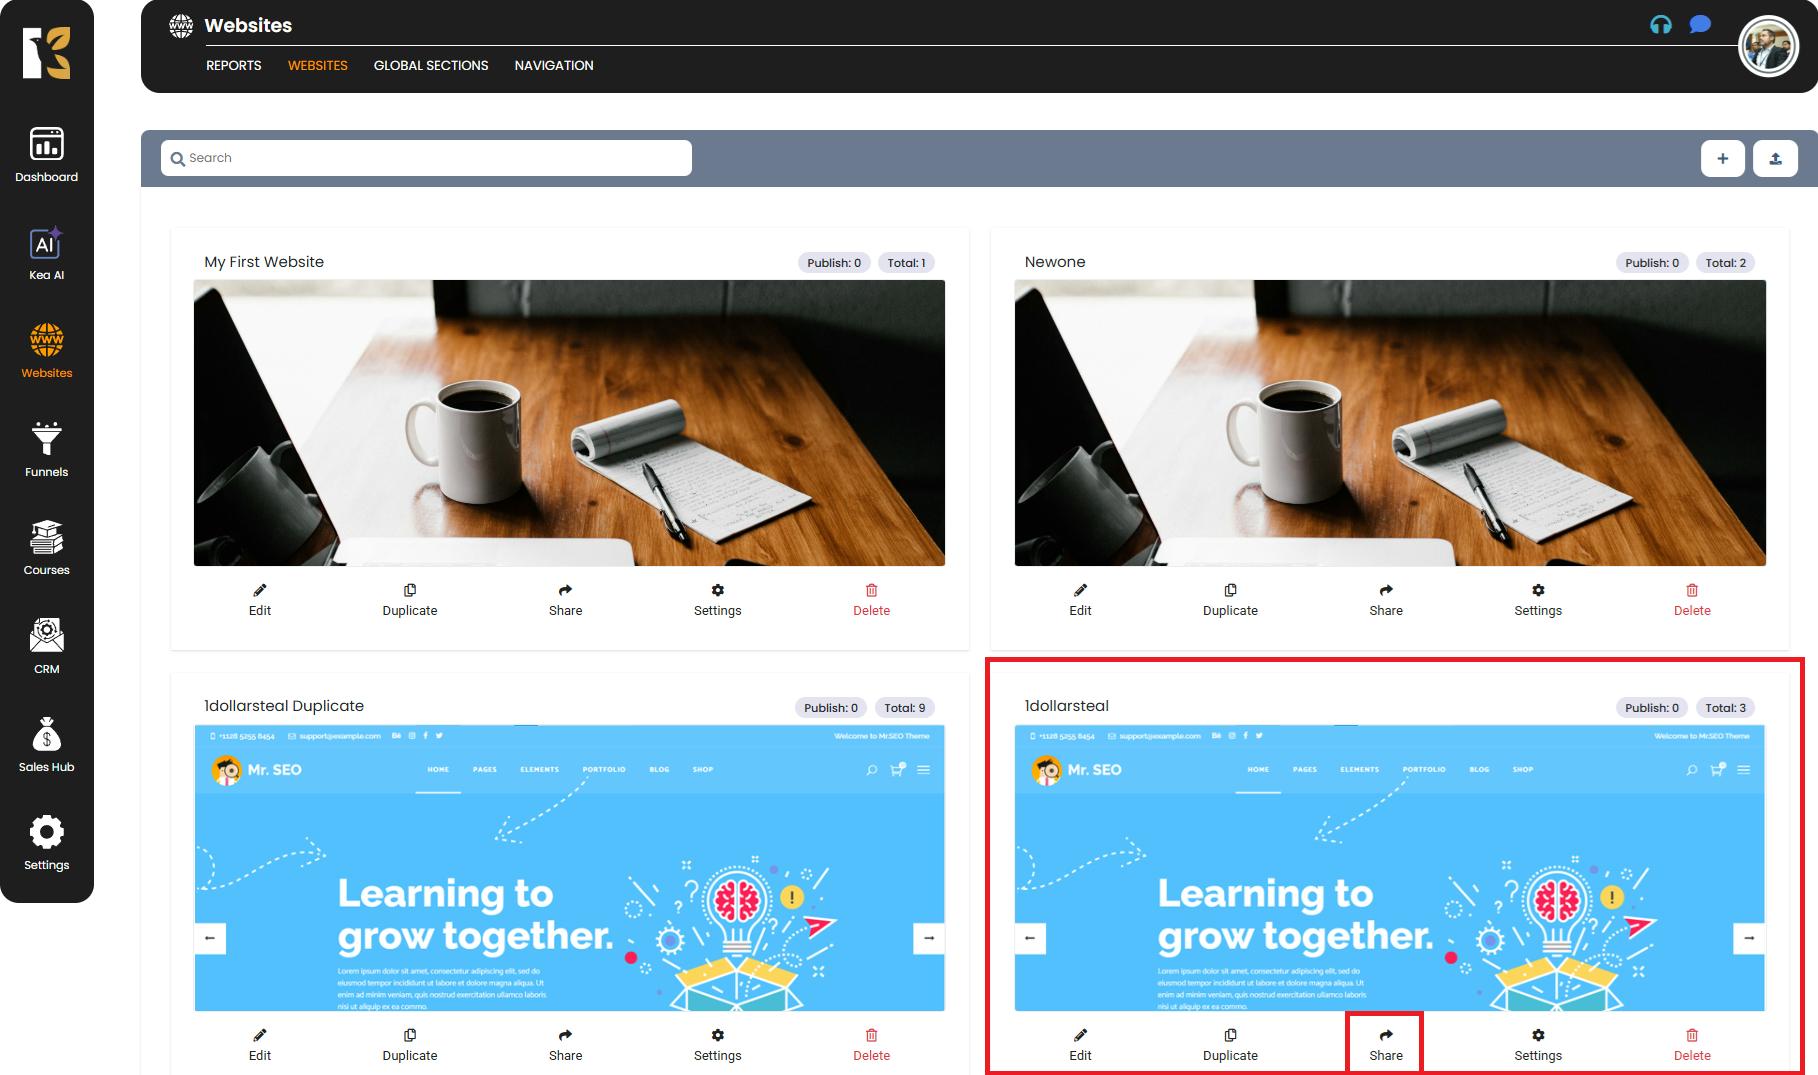Open the user profile avatar
The height and width of the screenshot is (1075, 1818).
coord(1767,46)
